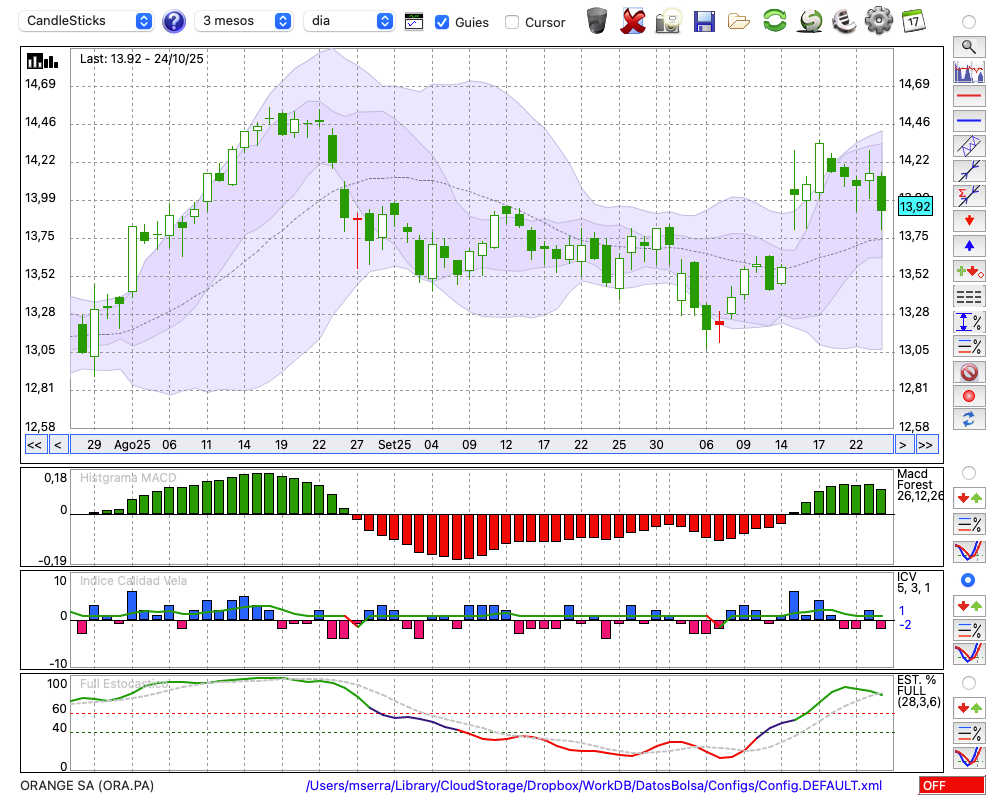Click the calendar icon showing 17
Screen dimensions: 1000x800
pos(912,20)
